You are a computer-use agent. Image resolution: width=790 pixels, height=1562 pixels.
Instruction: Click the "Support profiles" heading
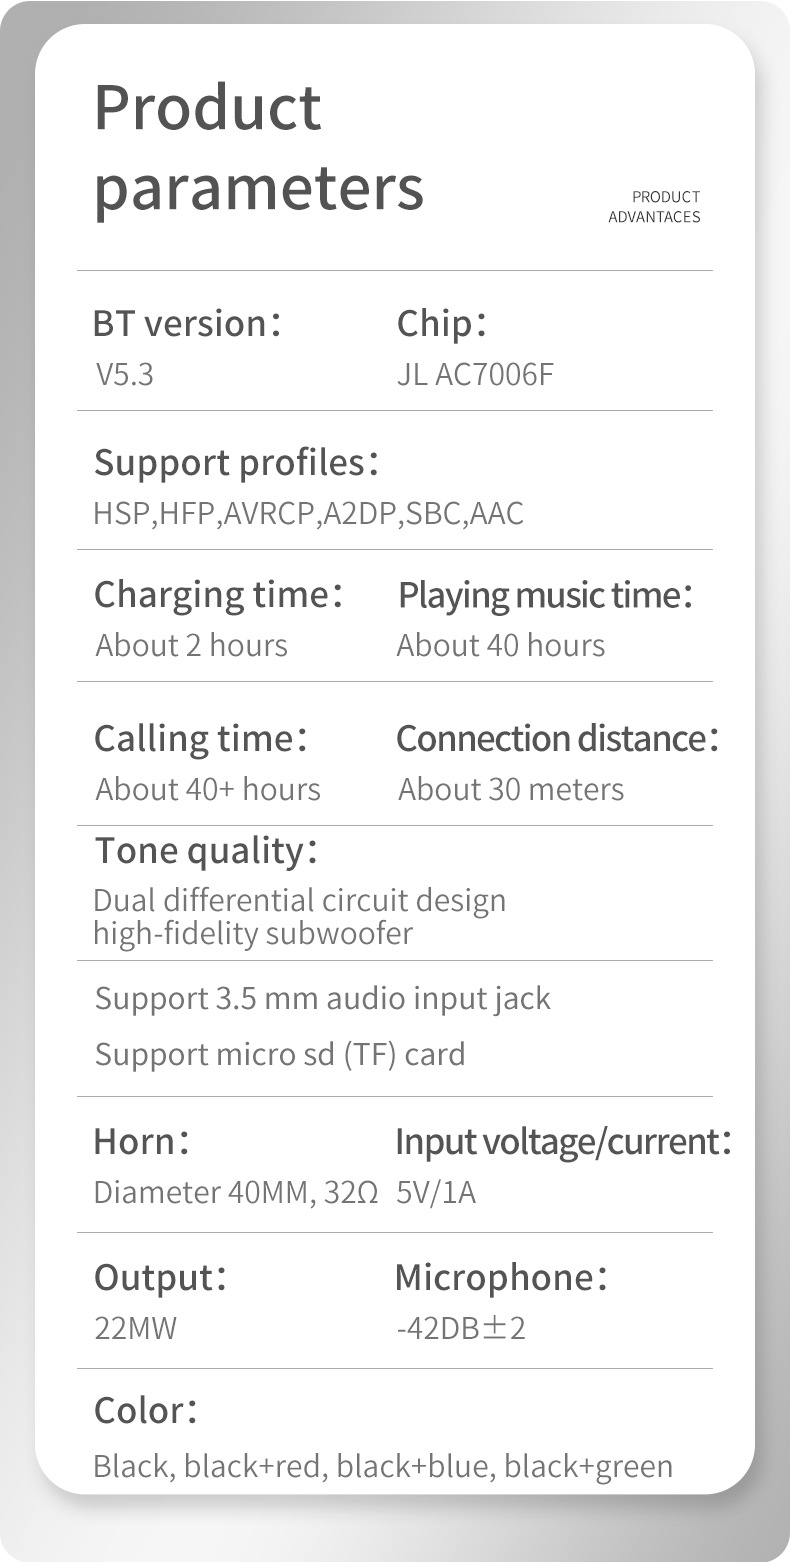click(x=236, y=463)
